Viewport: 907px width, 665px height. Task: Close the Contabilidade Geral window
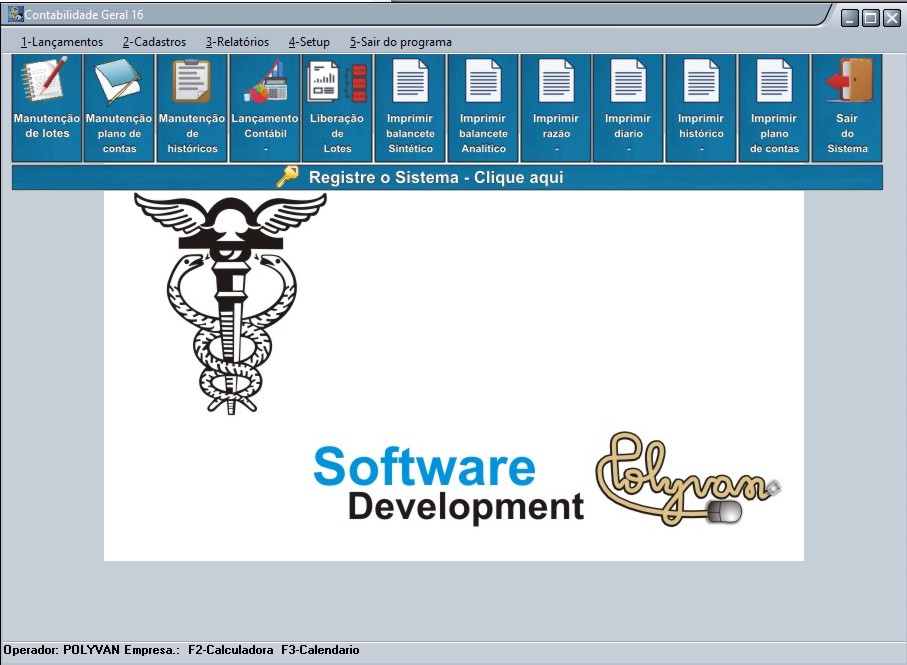(x=892, y=18)
